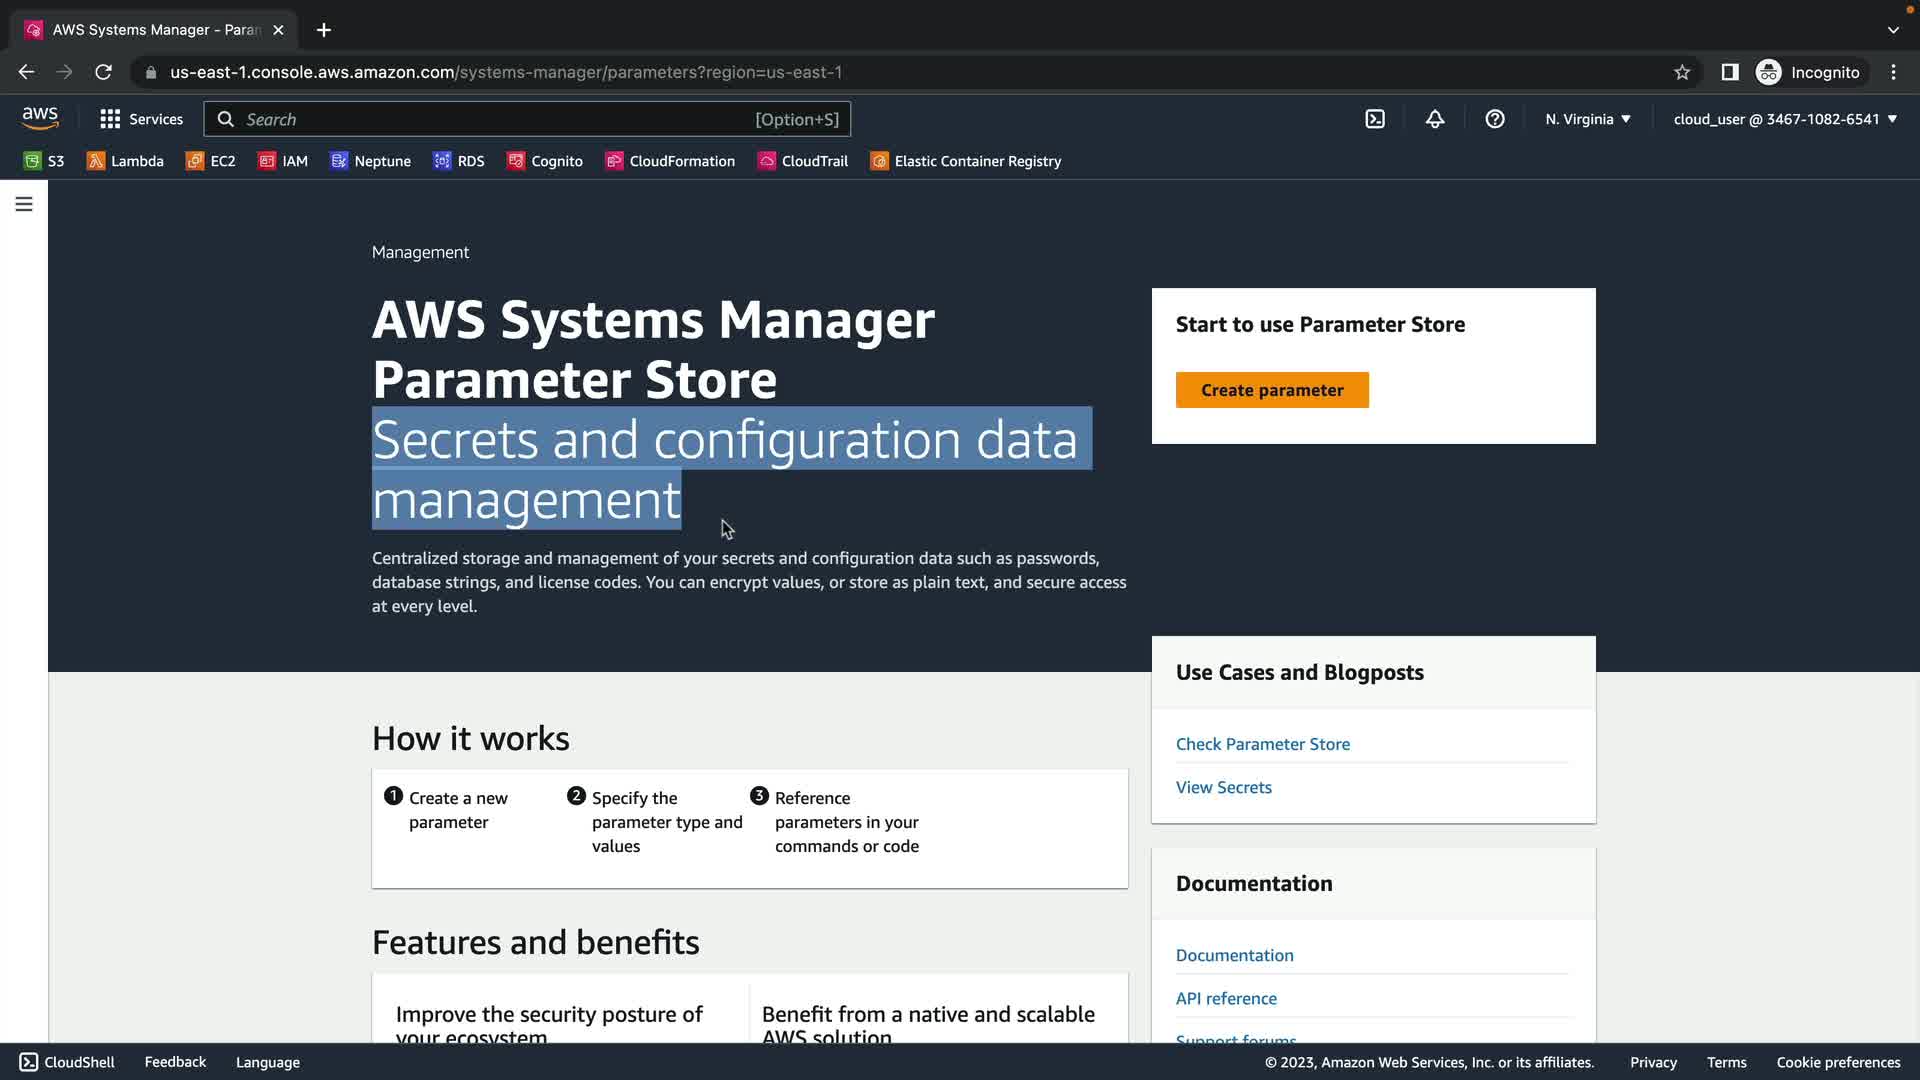Open a new browser tab
Screen dimensions: 1920x1080
click(324, 30)
